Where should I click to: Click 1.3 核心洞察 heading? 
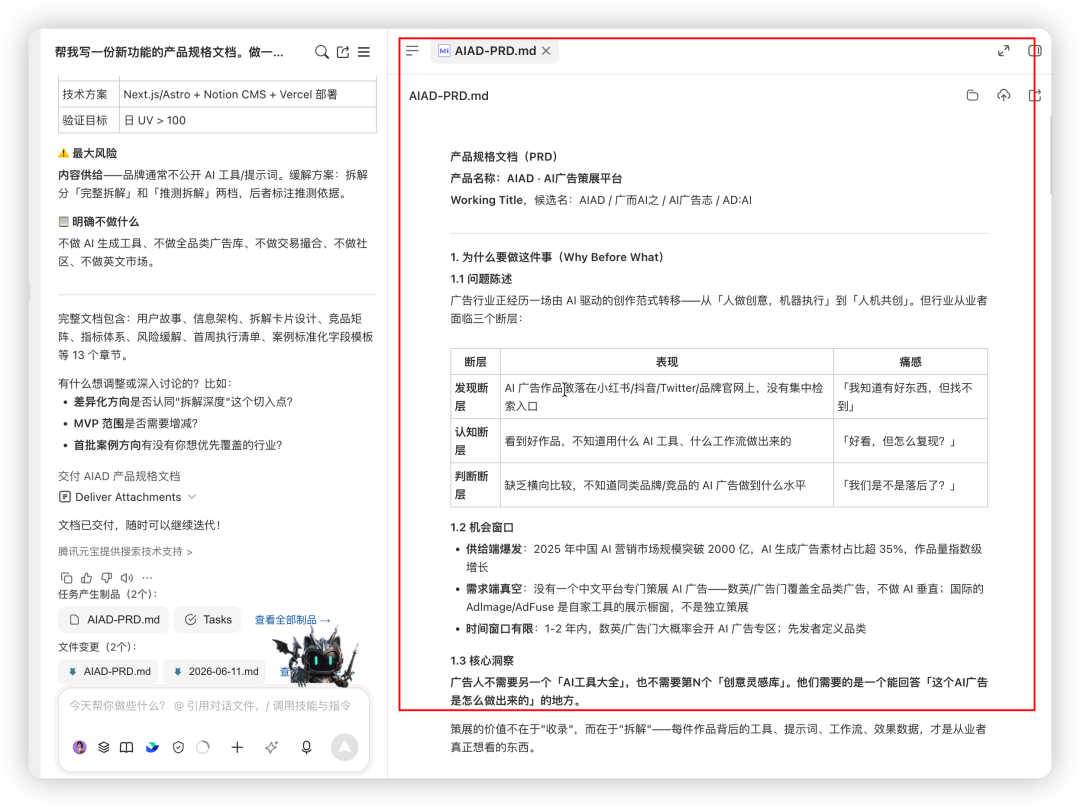coord(482,660)
